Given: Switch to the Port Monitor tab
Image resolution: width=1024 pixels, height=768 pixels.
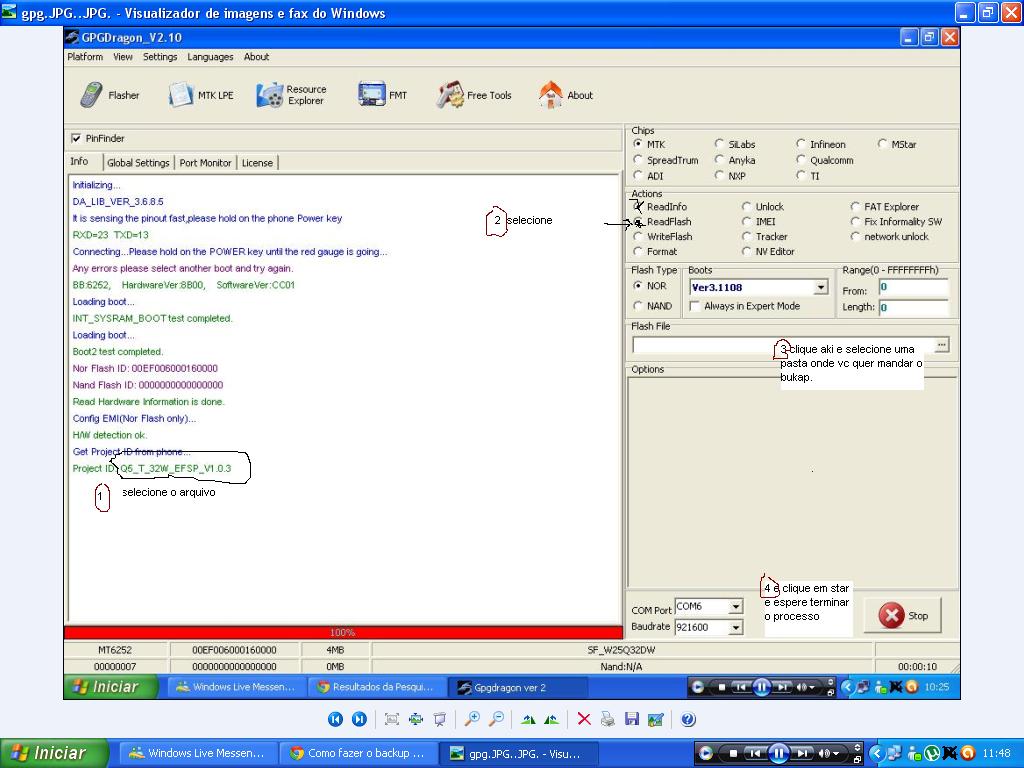Looking at the screenshot, I should [206, 163].
